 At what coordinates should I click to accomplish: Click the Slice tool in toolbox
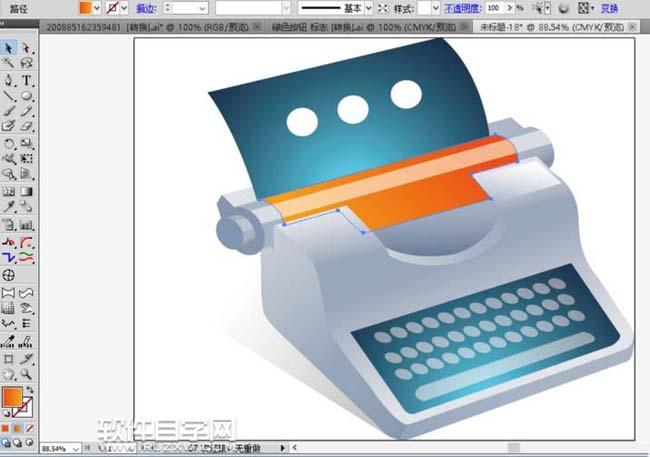pyautogui.click(x=26, y=359)
